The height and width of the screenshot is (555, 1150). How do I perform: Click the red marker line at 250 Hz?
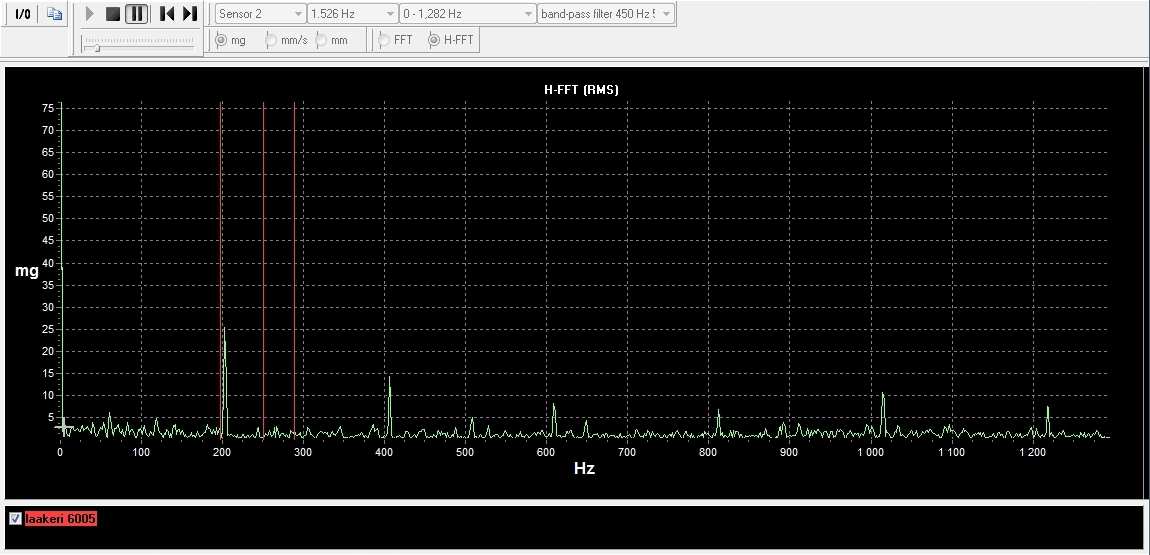263,271
